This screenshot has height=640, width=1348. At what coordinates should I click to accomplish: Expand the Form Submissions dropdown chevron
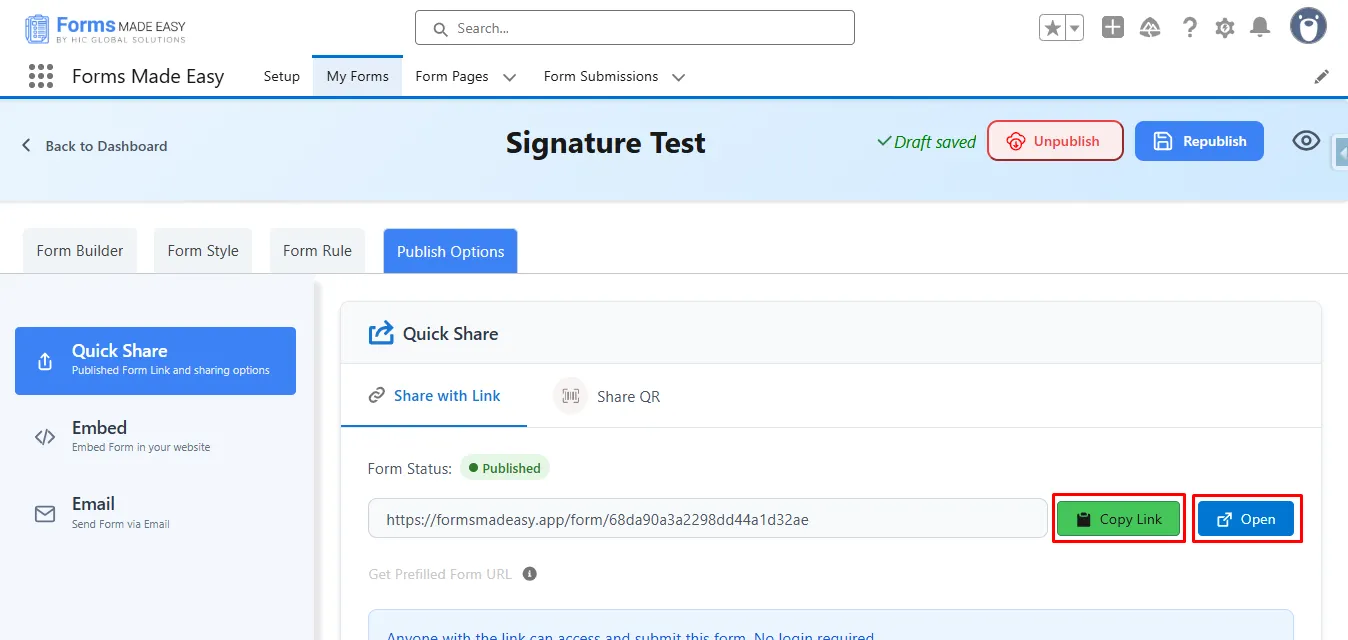(679, 77)
